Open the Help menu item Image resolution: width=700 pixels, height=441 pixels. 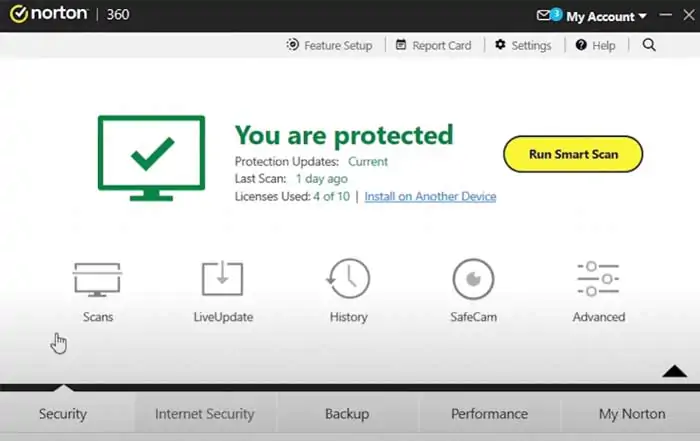(596, 45)
